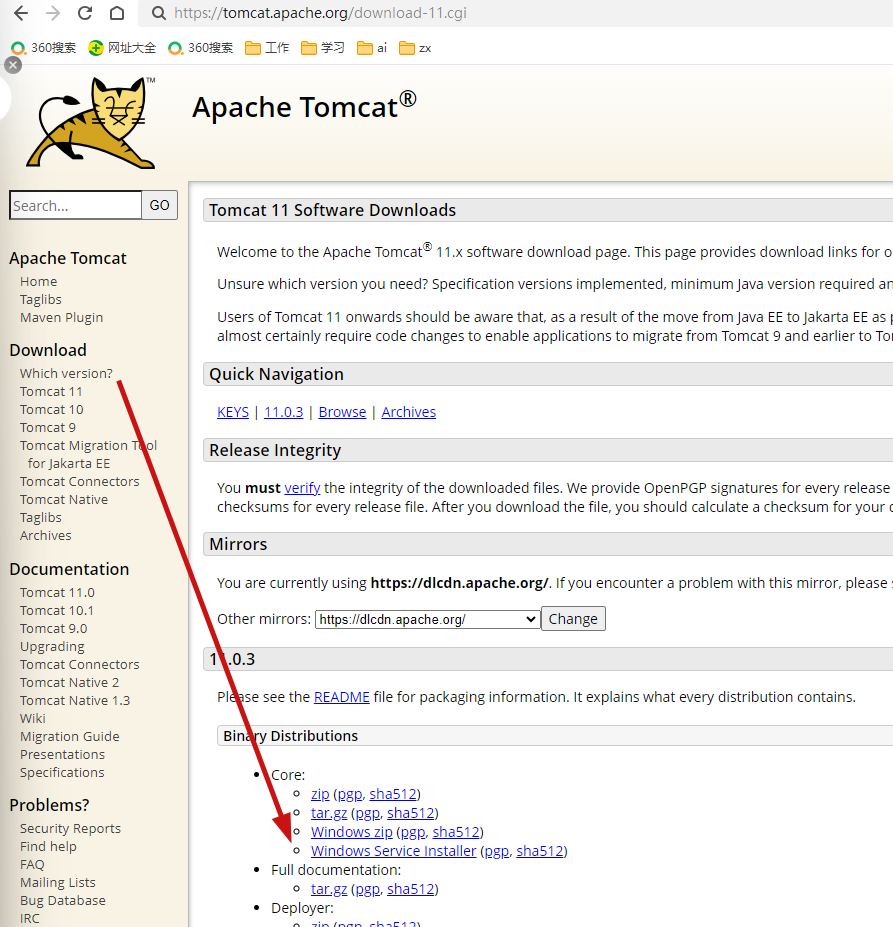Open Bug Database sidebar link
Screen dimensions: 893x927
[x=63, y=900]
